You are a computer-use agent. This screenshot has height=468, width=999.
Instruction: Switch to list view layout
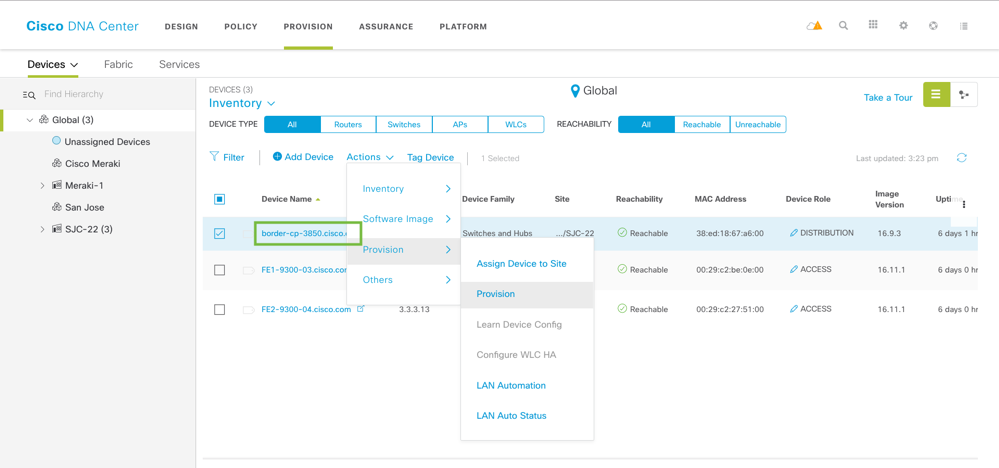click(x=936, y=94)
